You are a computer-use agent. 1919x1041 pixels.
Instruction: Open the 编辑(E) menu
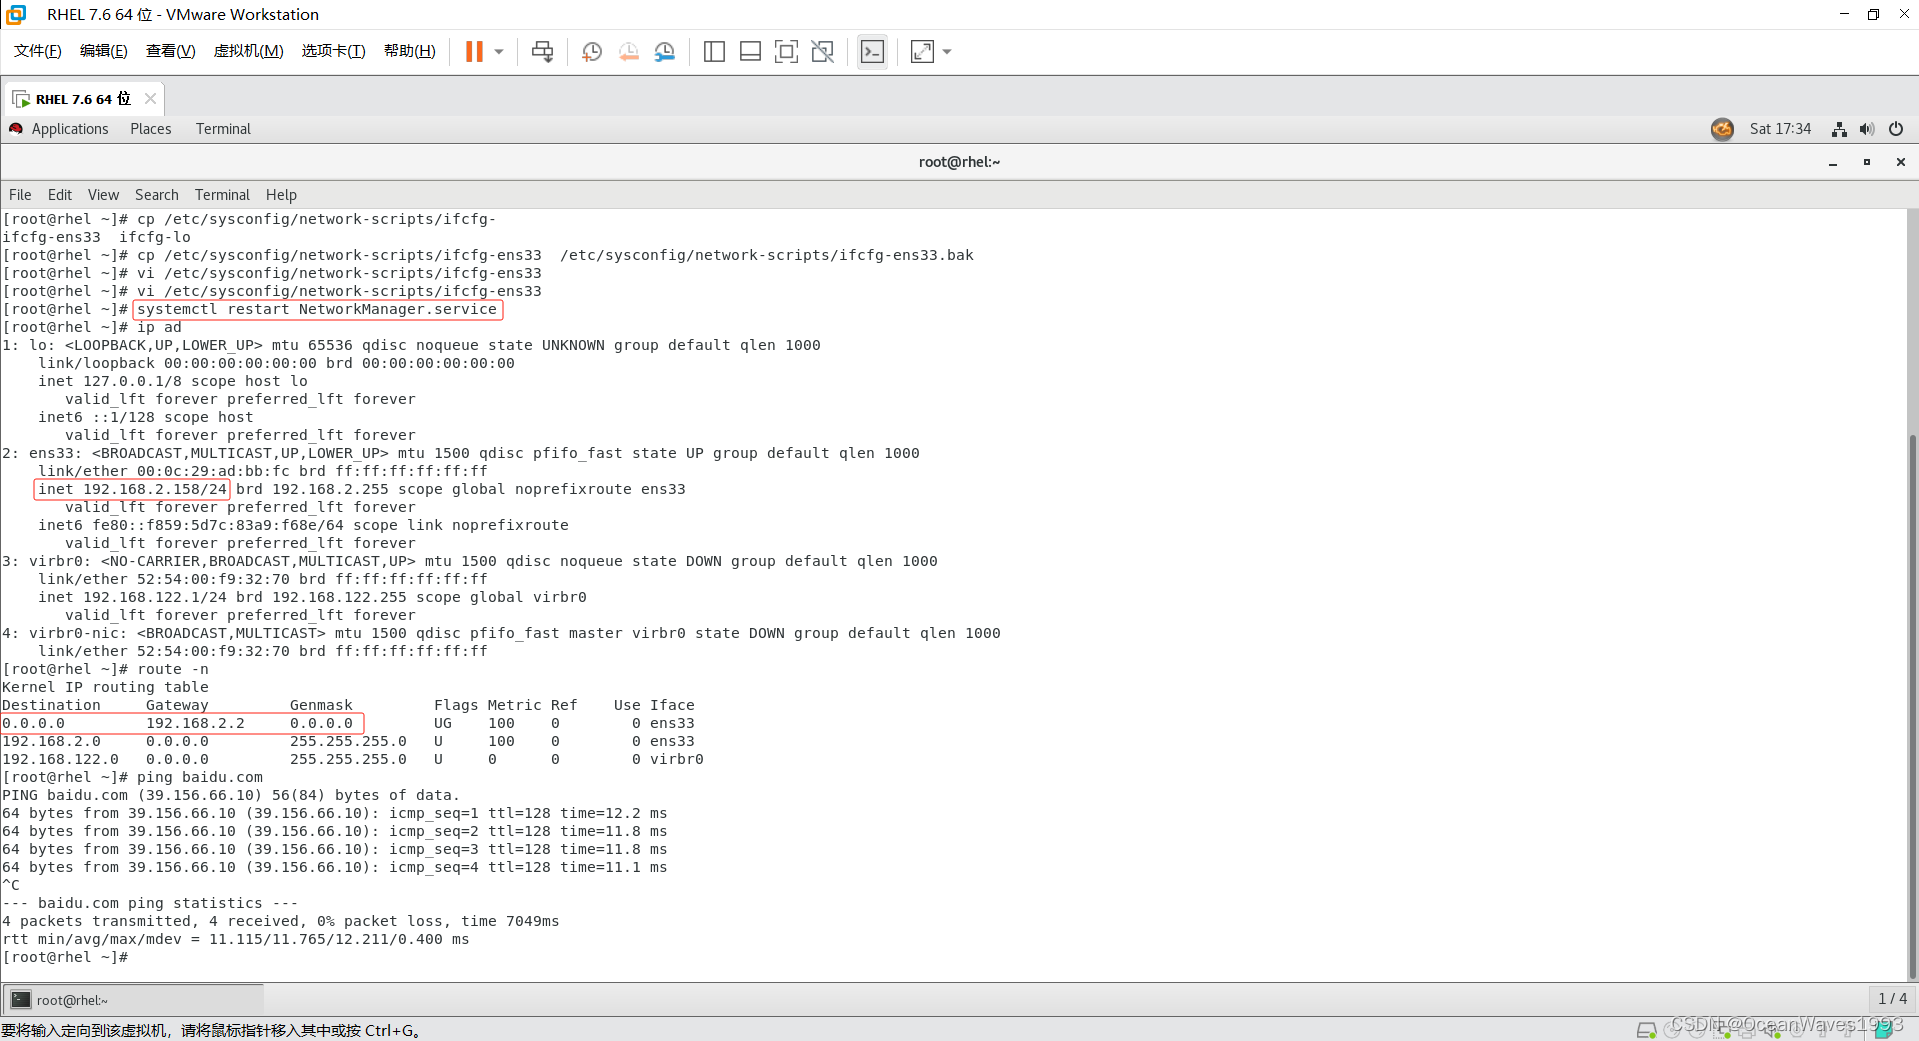pos(104,51)
